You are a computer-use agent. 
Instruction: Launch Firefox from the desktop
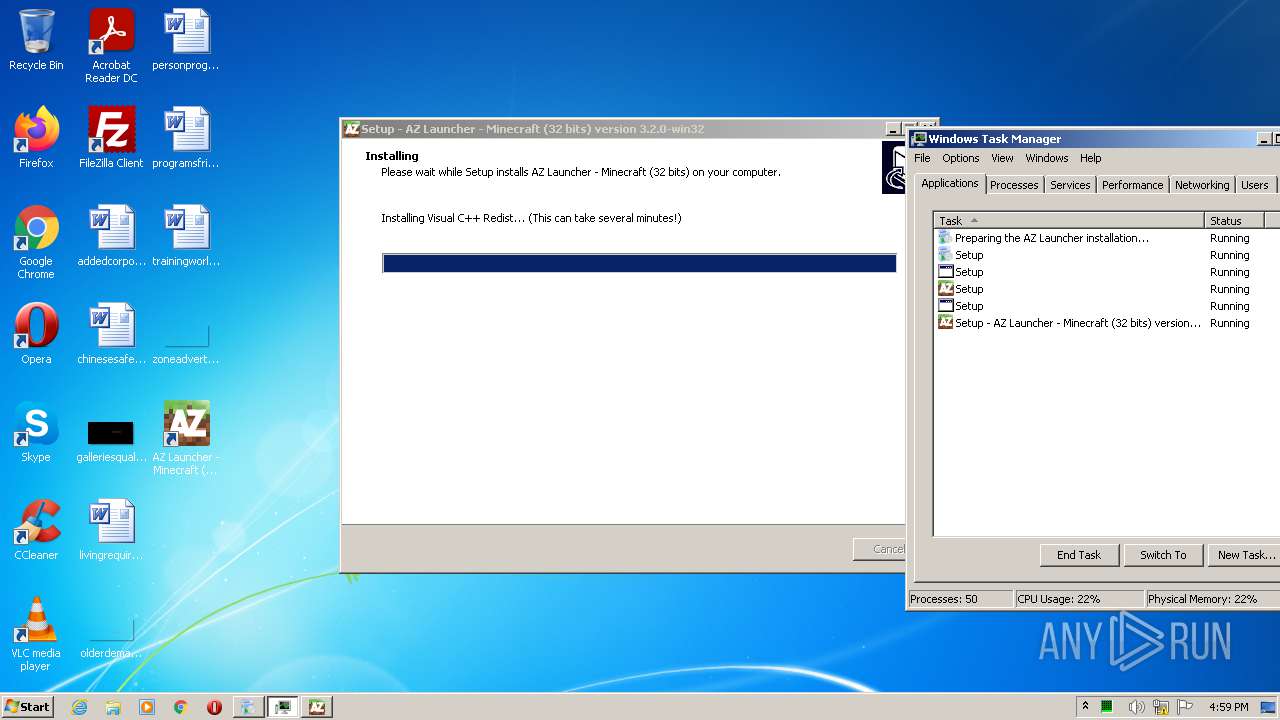[36, 138]
